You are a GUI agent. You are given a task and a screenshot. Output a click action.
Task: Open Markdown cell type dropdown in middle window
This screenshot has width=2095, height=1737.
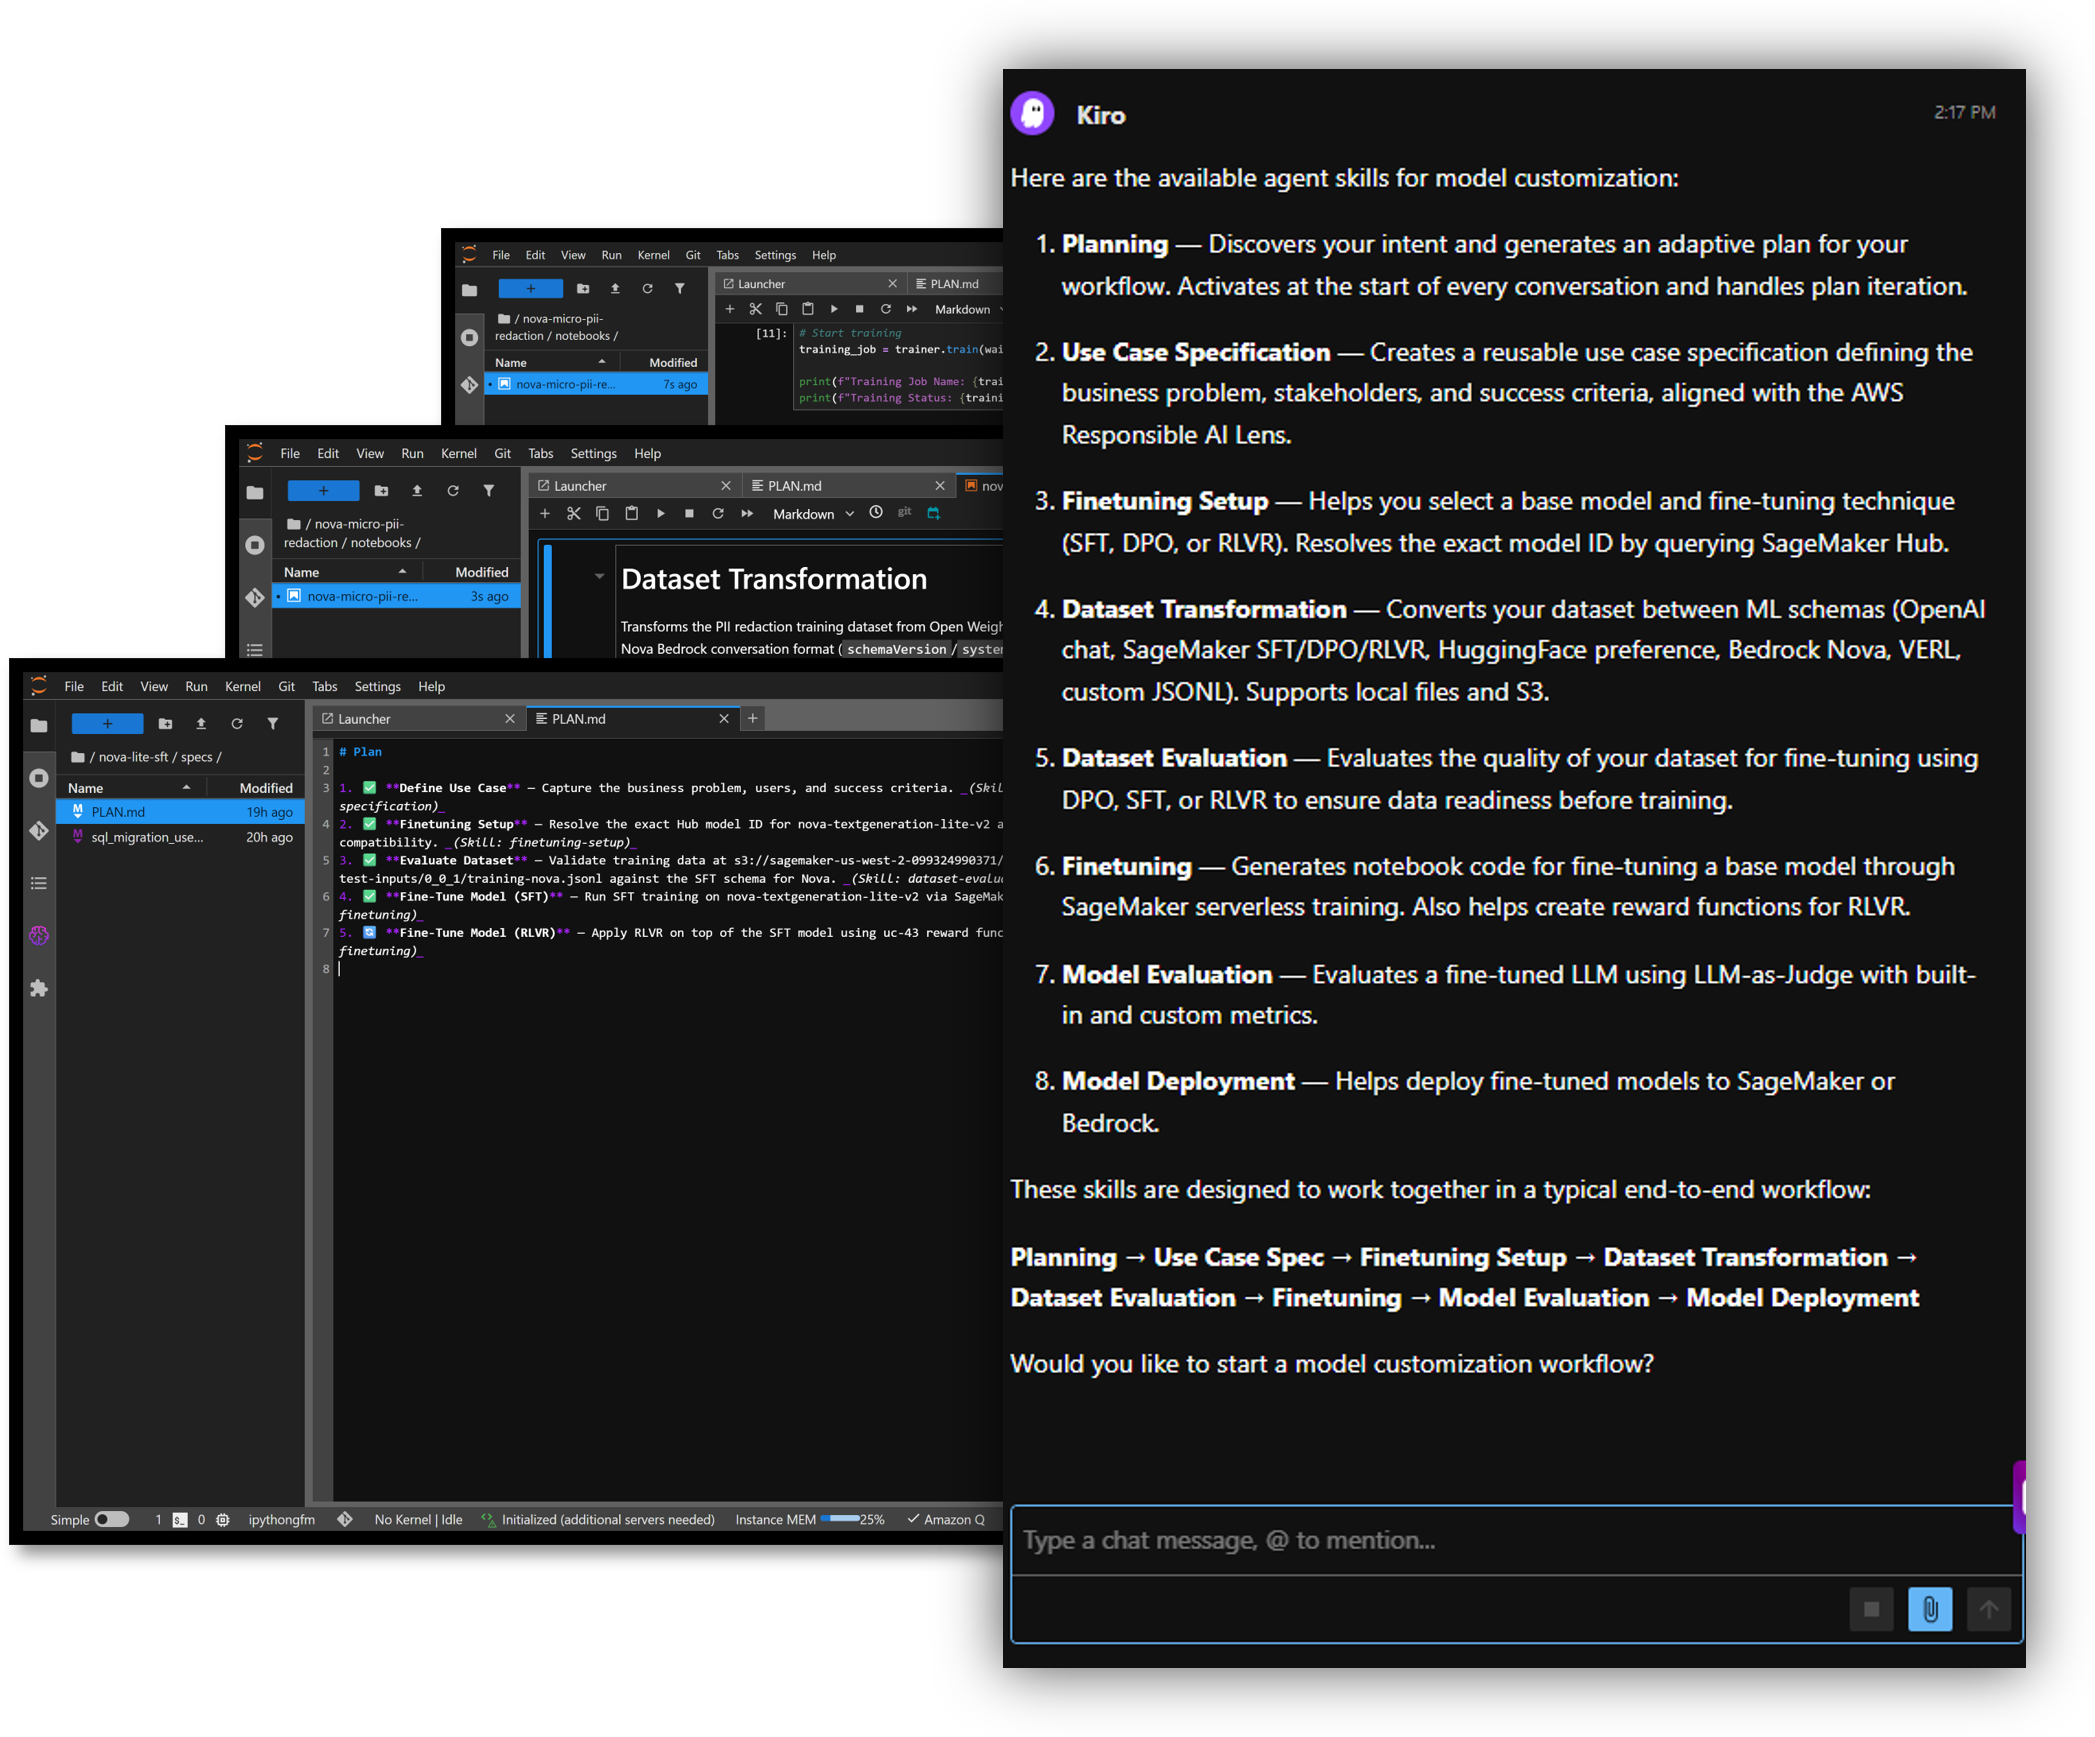(813, 513)
